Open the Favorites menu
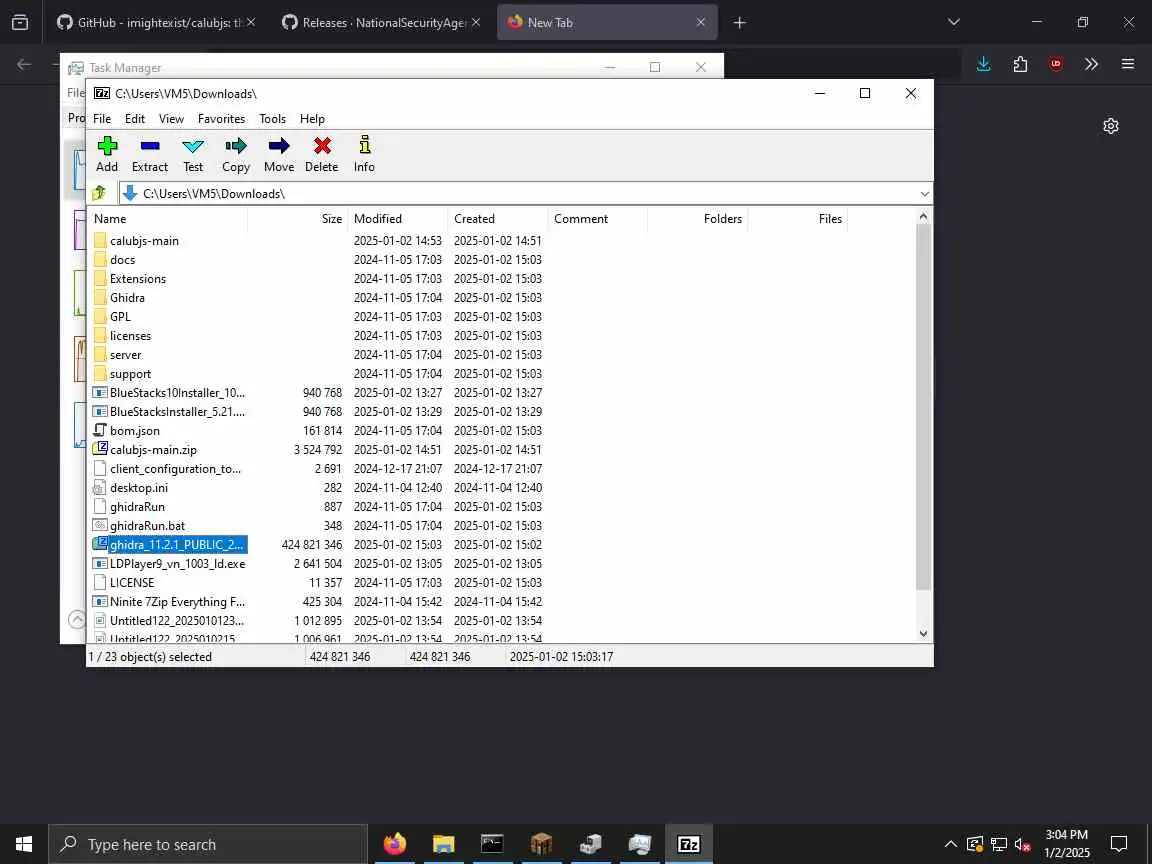This screenshot has width=1152, height=864. [221, 118]
